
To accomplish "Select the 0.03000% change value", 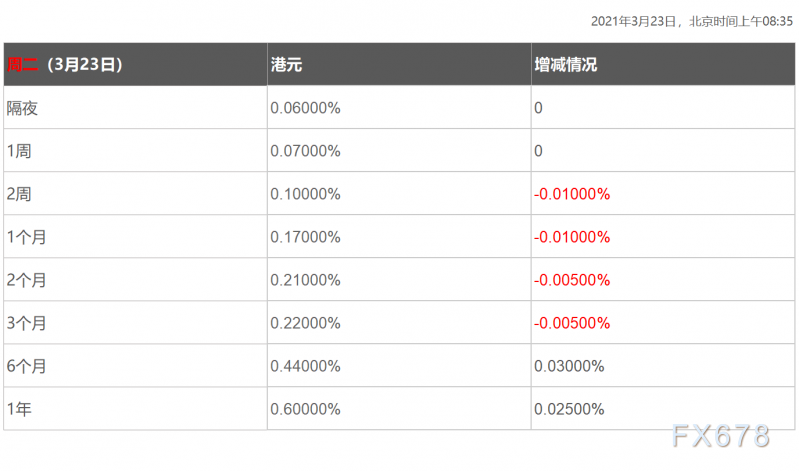I will click(x=569, y=366).
